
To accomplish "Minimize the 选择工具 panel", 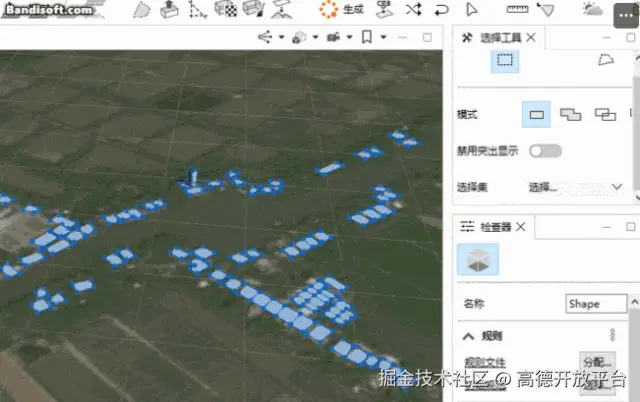I will (x=607, y=38).
